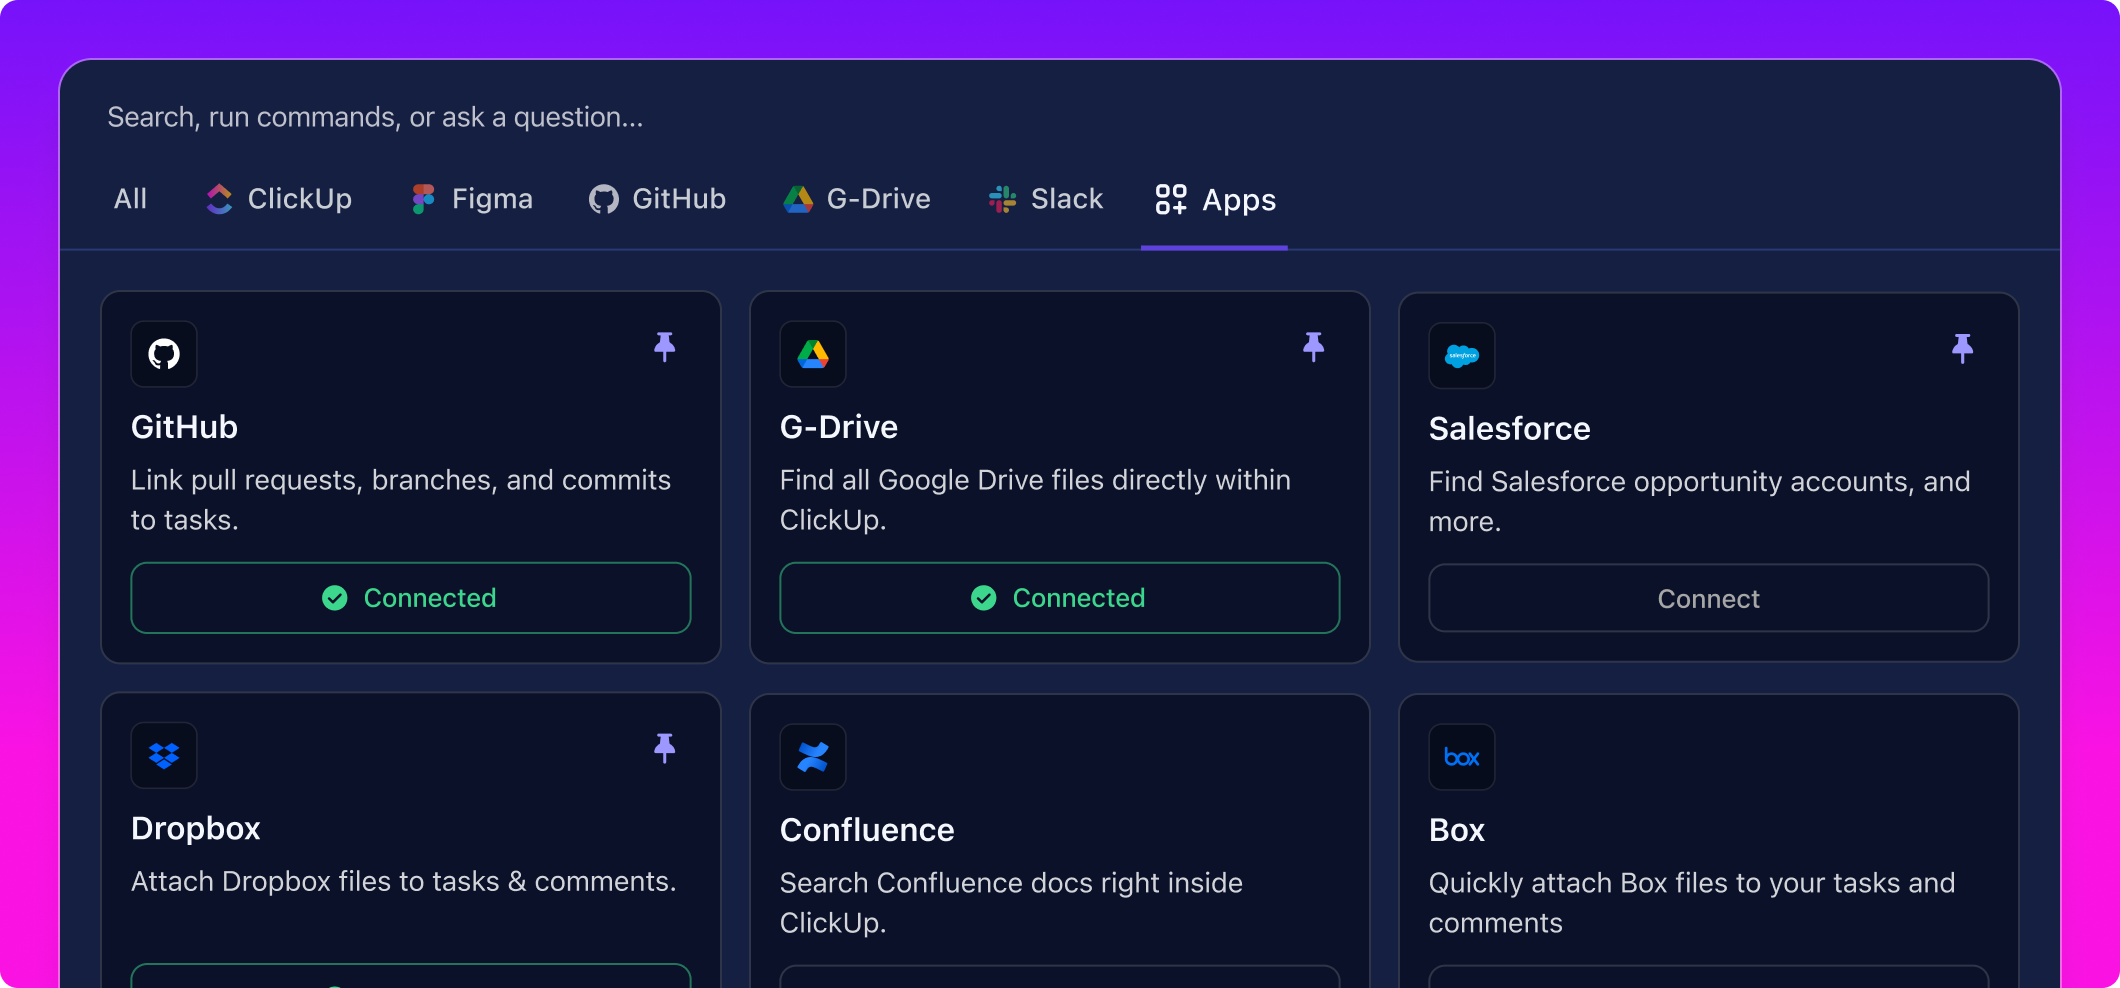This screenshot has height=988, width=2120.
Task: Connect the Salesforce app
Action: pyautogui.click(x=1709, y=599)
